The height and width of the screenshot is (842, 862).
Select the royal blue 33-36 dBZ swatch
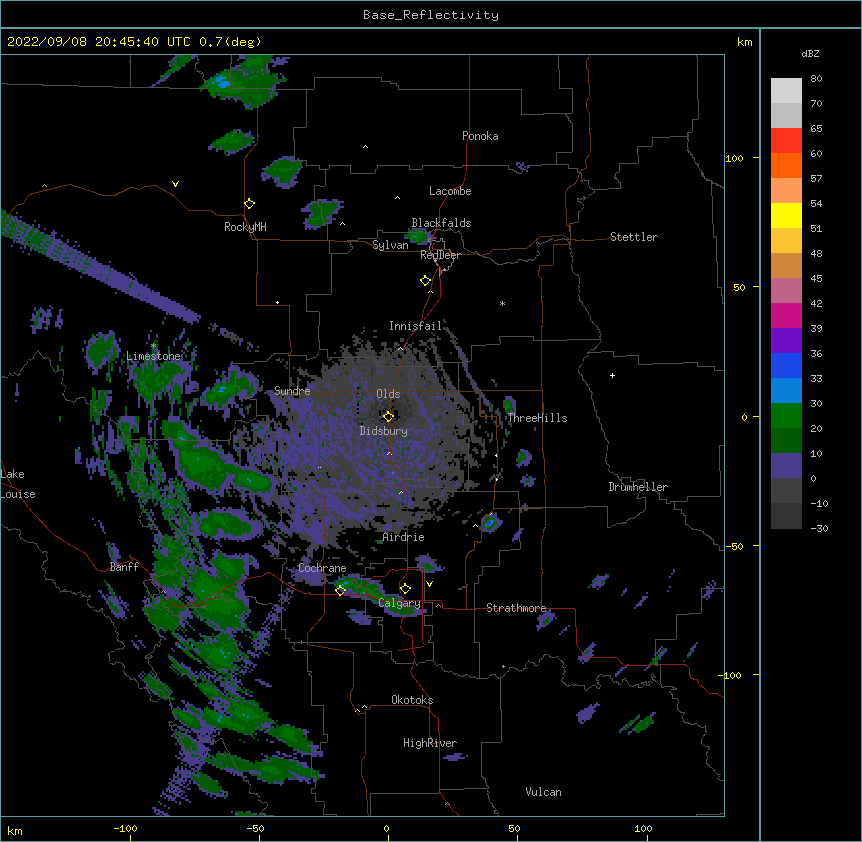(786, 366)
